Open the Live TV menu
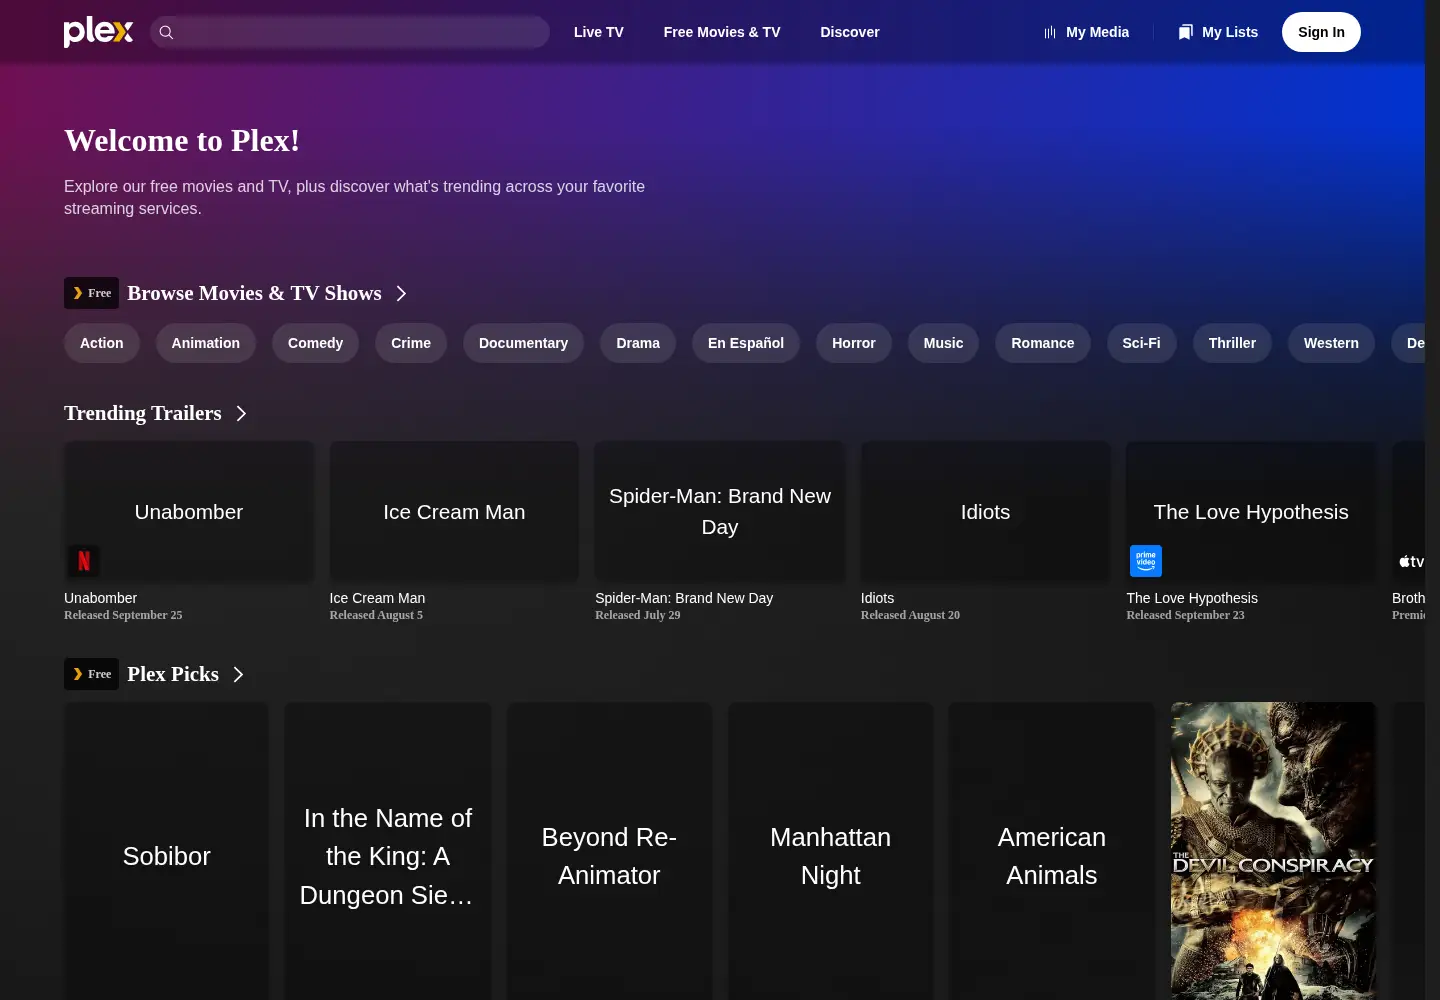 [x=598, y=32]
